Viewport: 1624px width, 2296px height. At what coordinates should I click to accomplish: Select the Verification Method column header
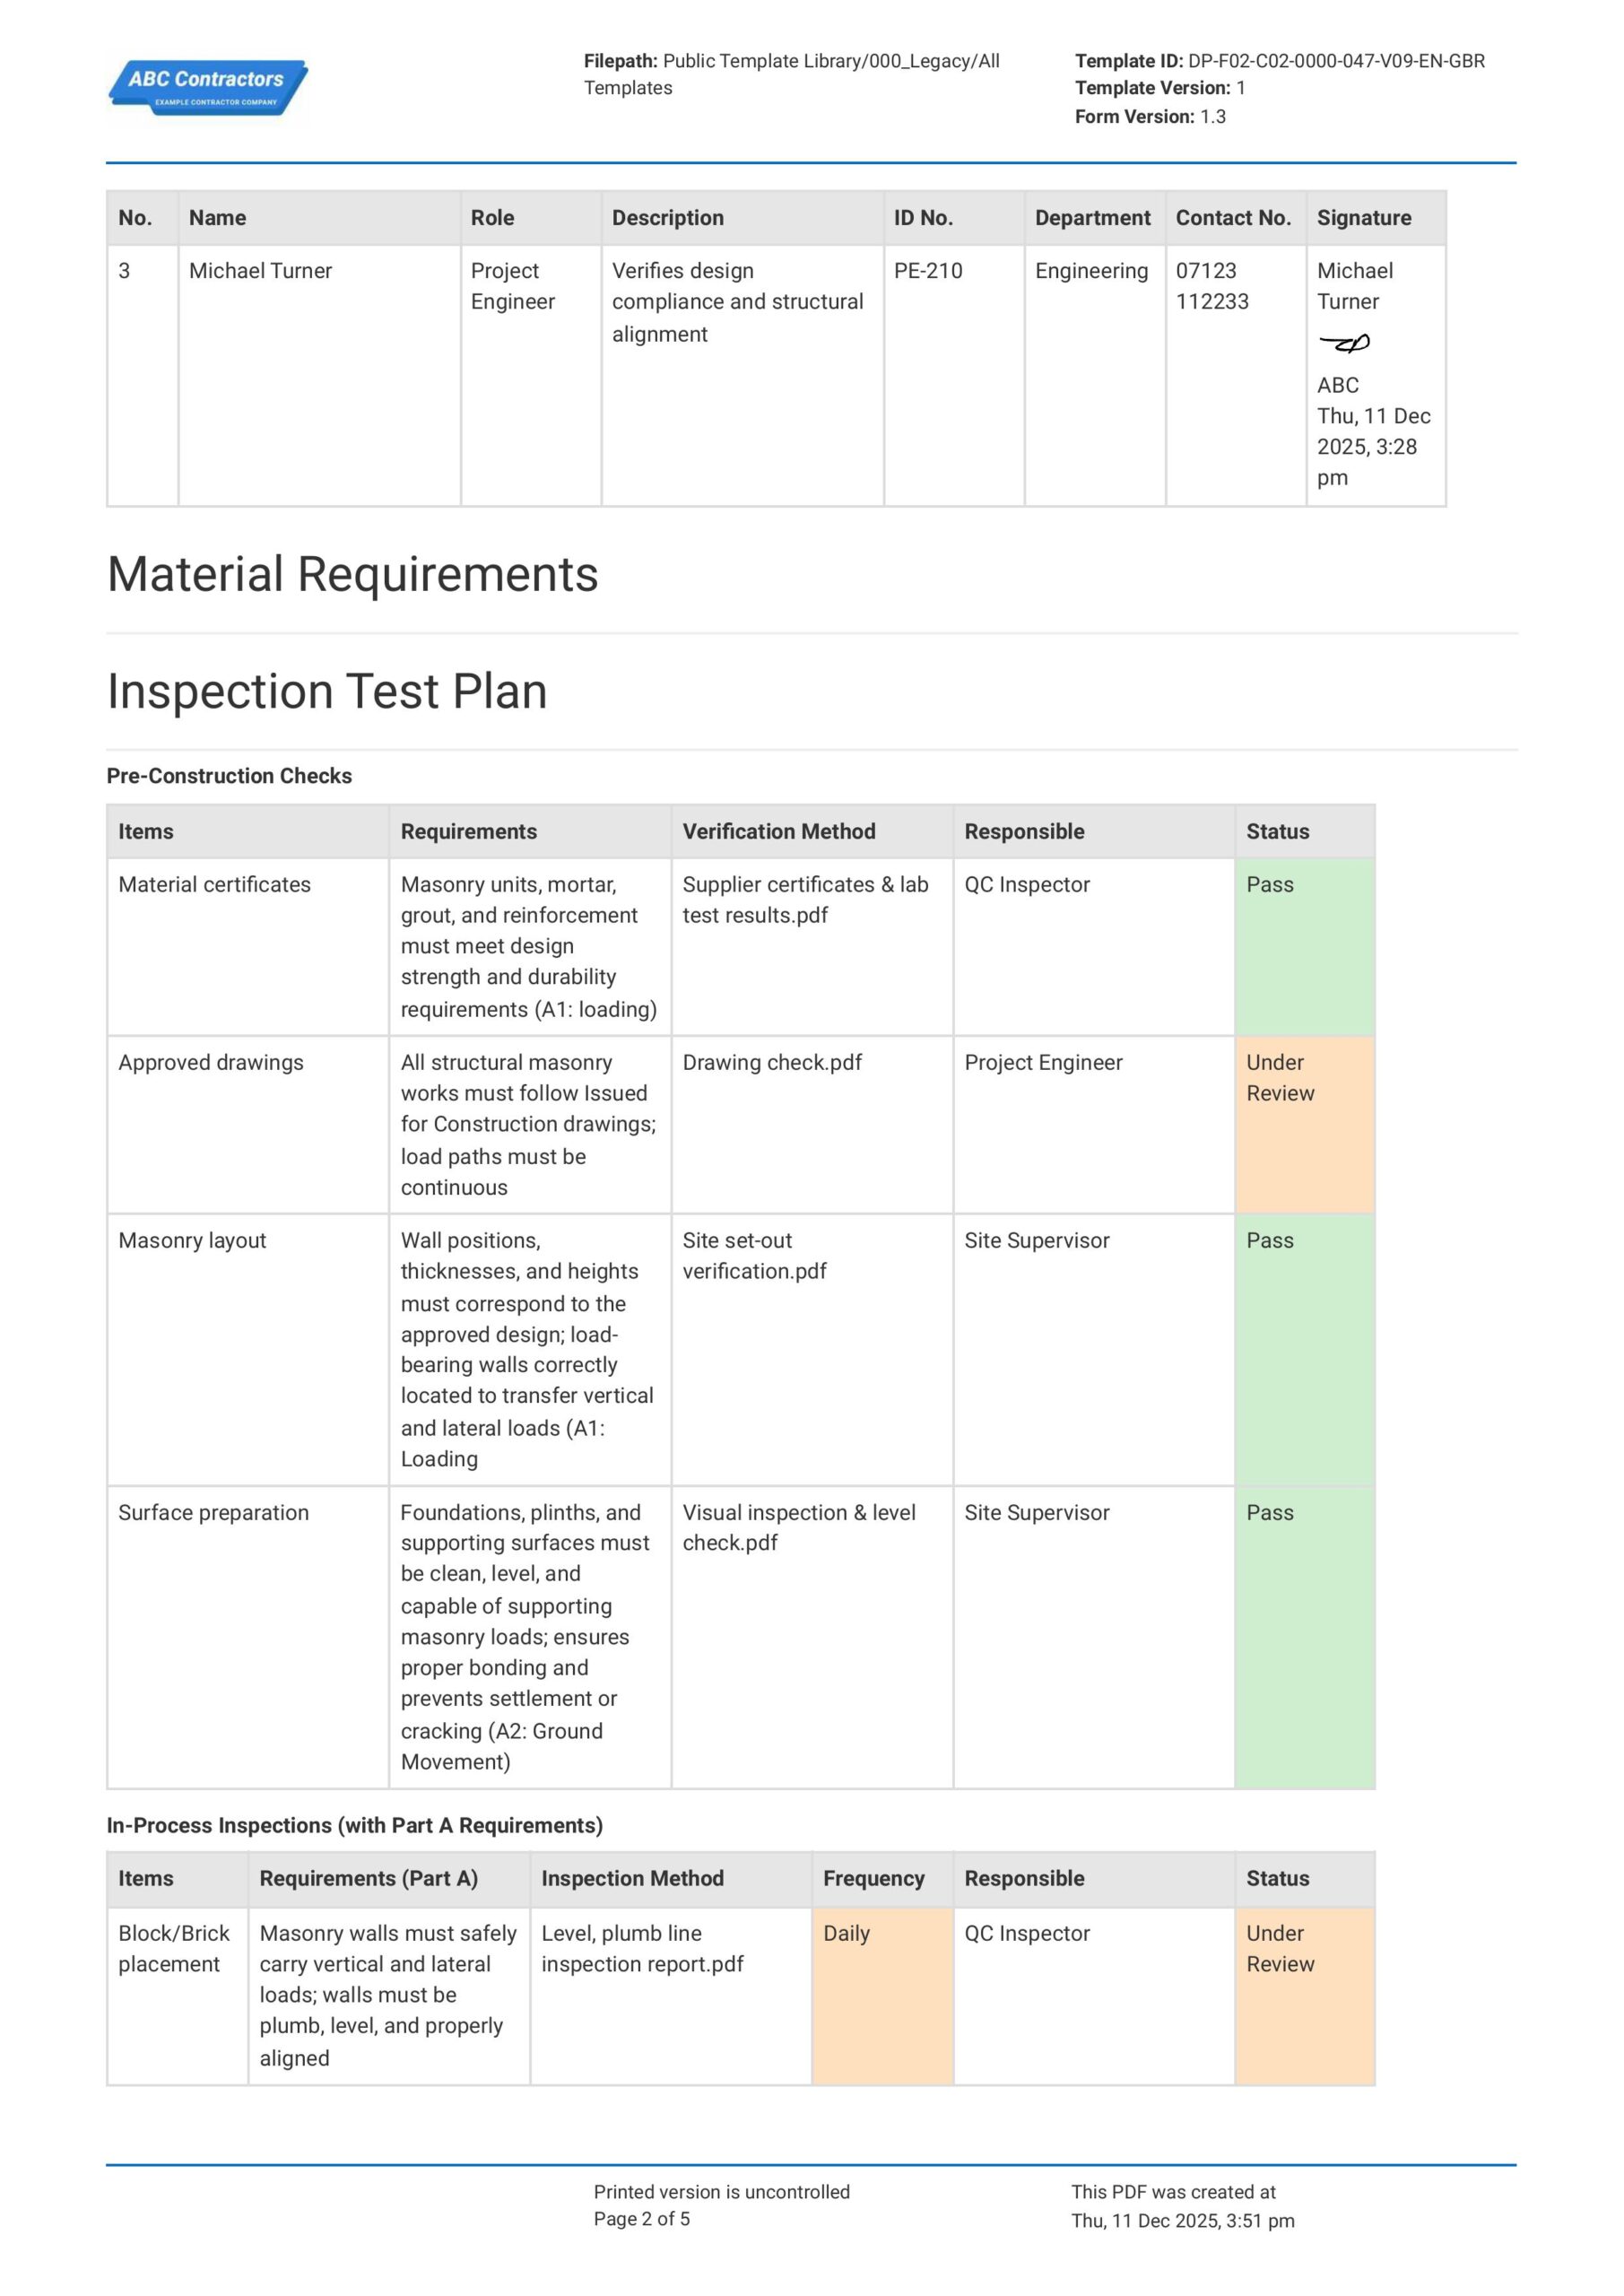[778, 831]
